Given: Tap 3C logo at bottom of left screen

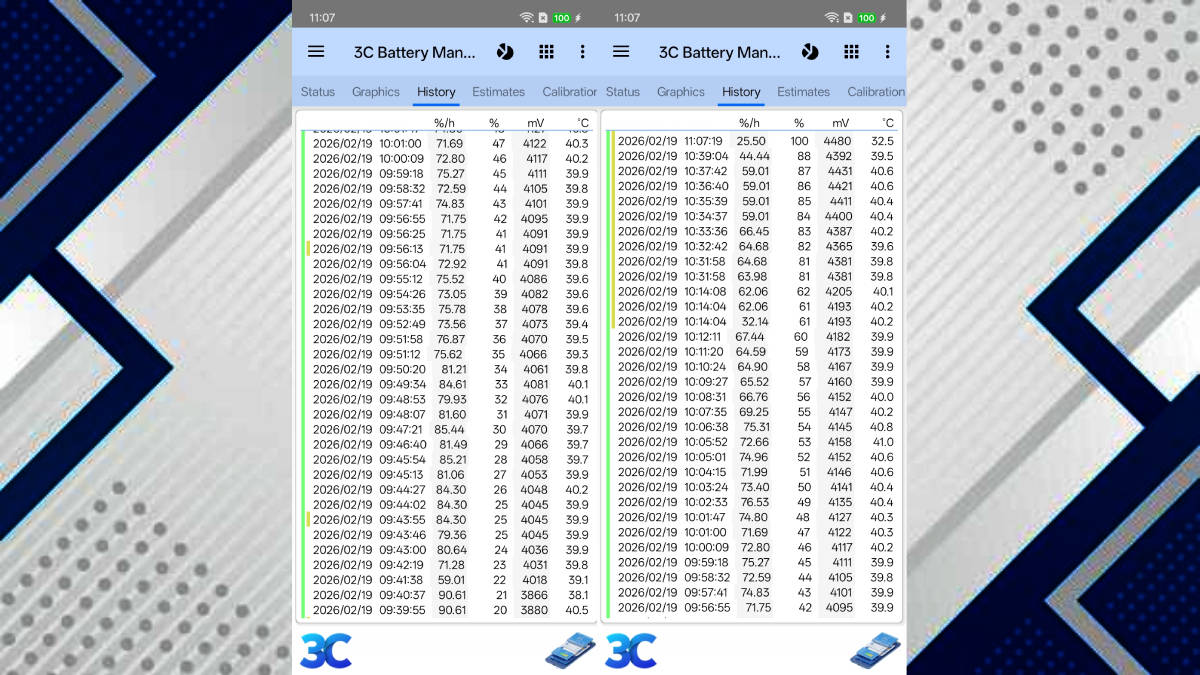Looking at the screenshot, I should (326, 650).
